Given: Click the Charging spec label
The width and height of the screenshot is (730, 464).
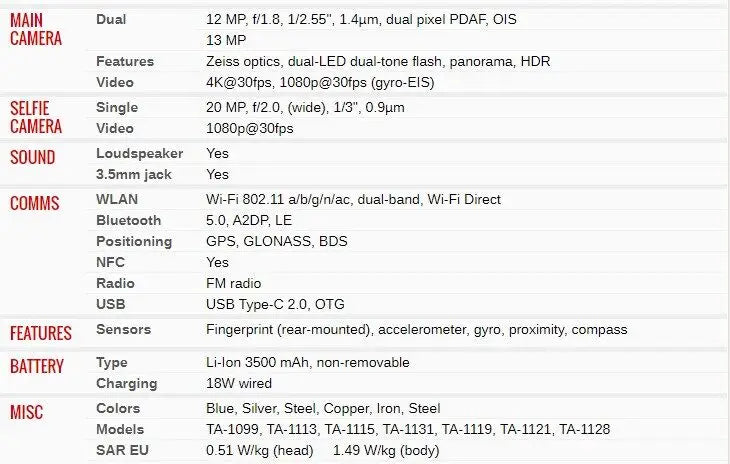Looking at the screenshot, I should pyautogui.click(x=127, y=383).
